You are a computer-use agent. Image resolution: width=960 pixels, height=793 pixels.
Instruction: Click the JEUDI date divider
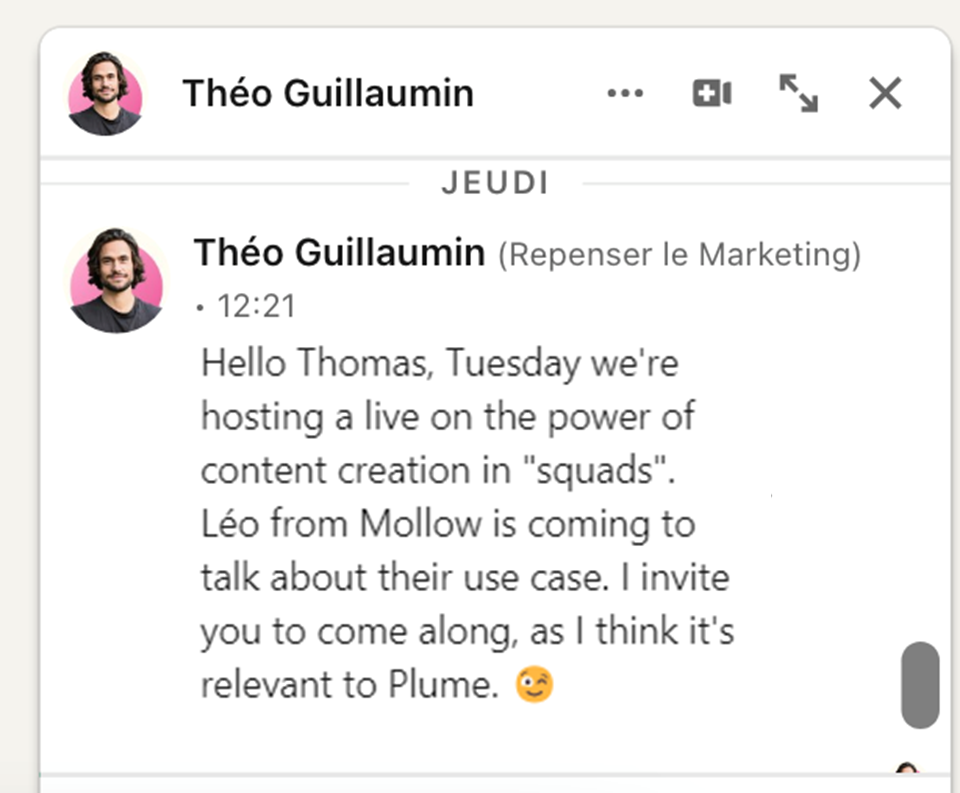point(495,184)
